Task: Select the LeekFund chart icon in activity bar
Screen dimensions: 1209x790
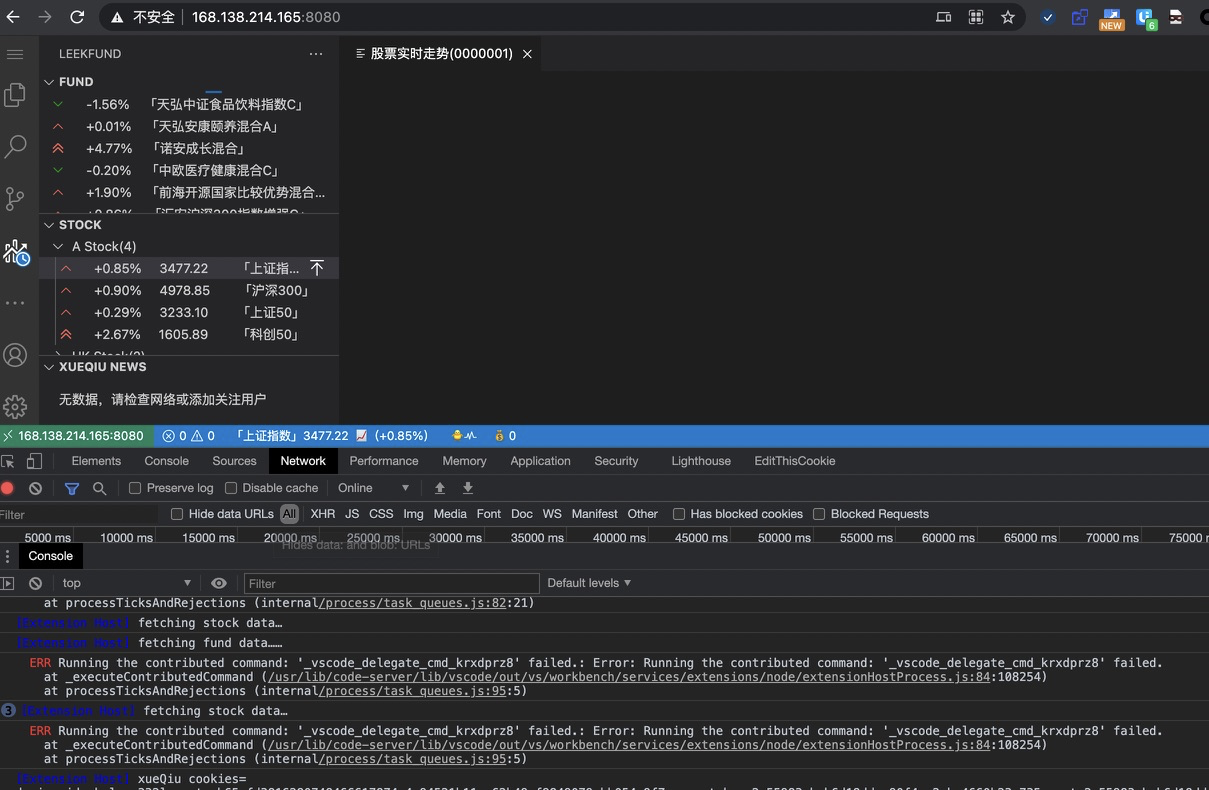Action: tap(15, 252)
